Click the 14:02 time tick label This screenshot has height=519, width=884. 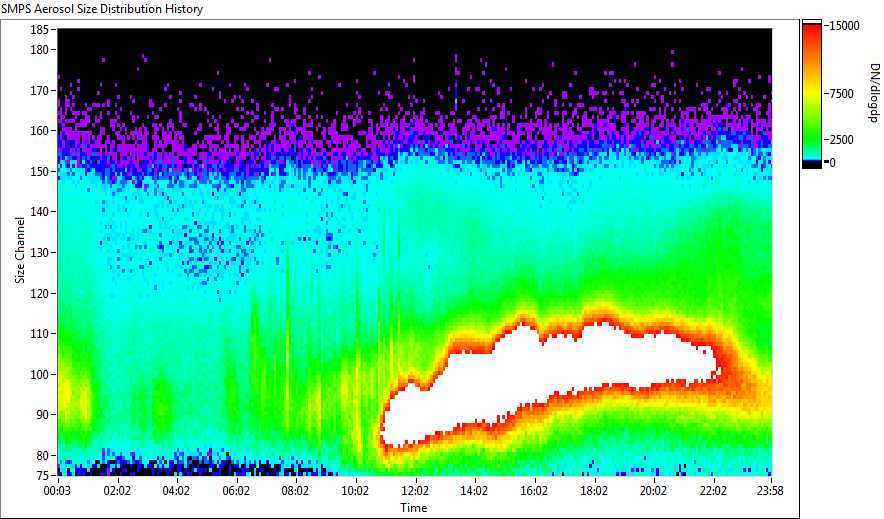[x=474, y=491]
